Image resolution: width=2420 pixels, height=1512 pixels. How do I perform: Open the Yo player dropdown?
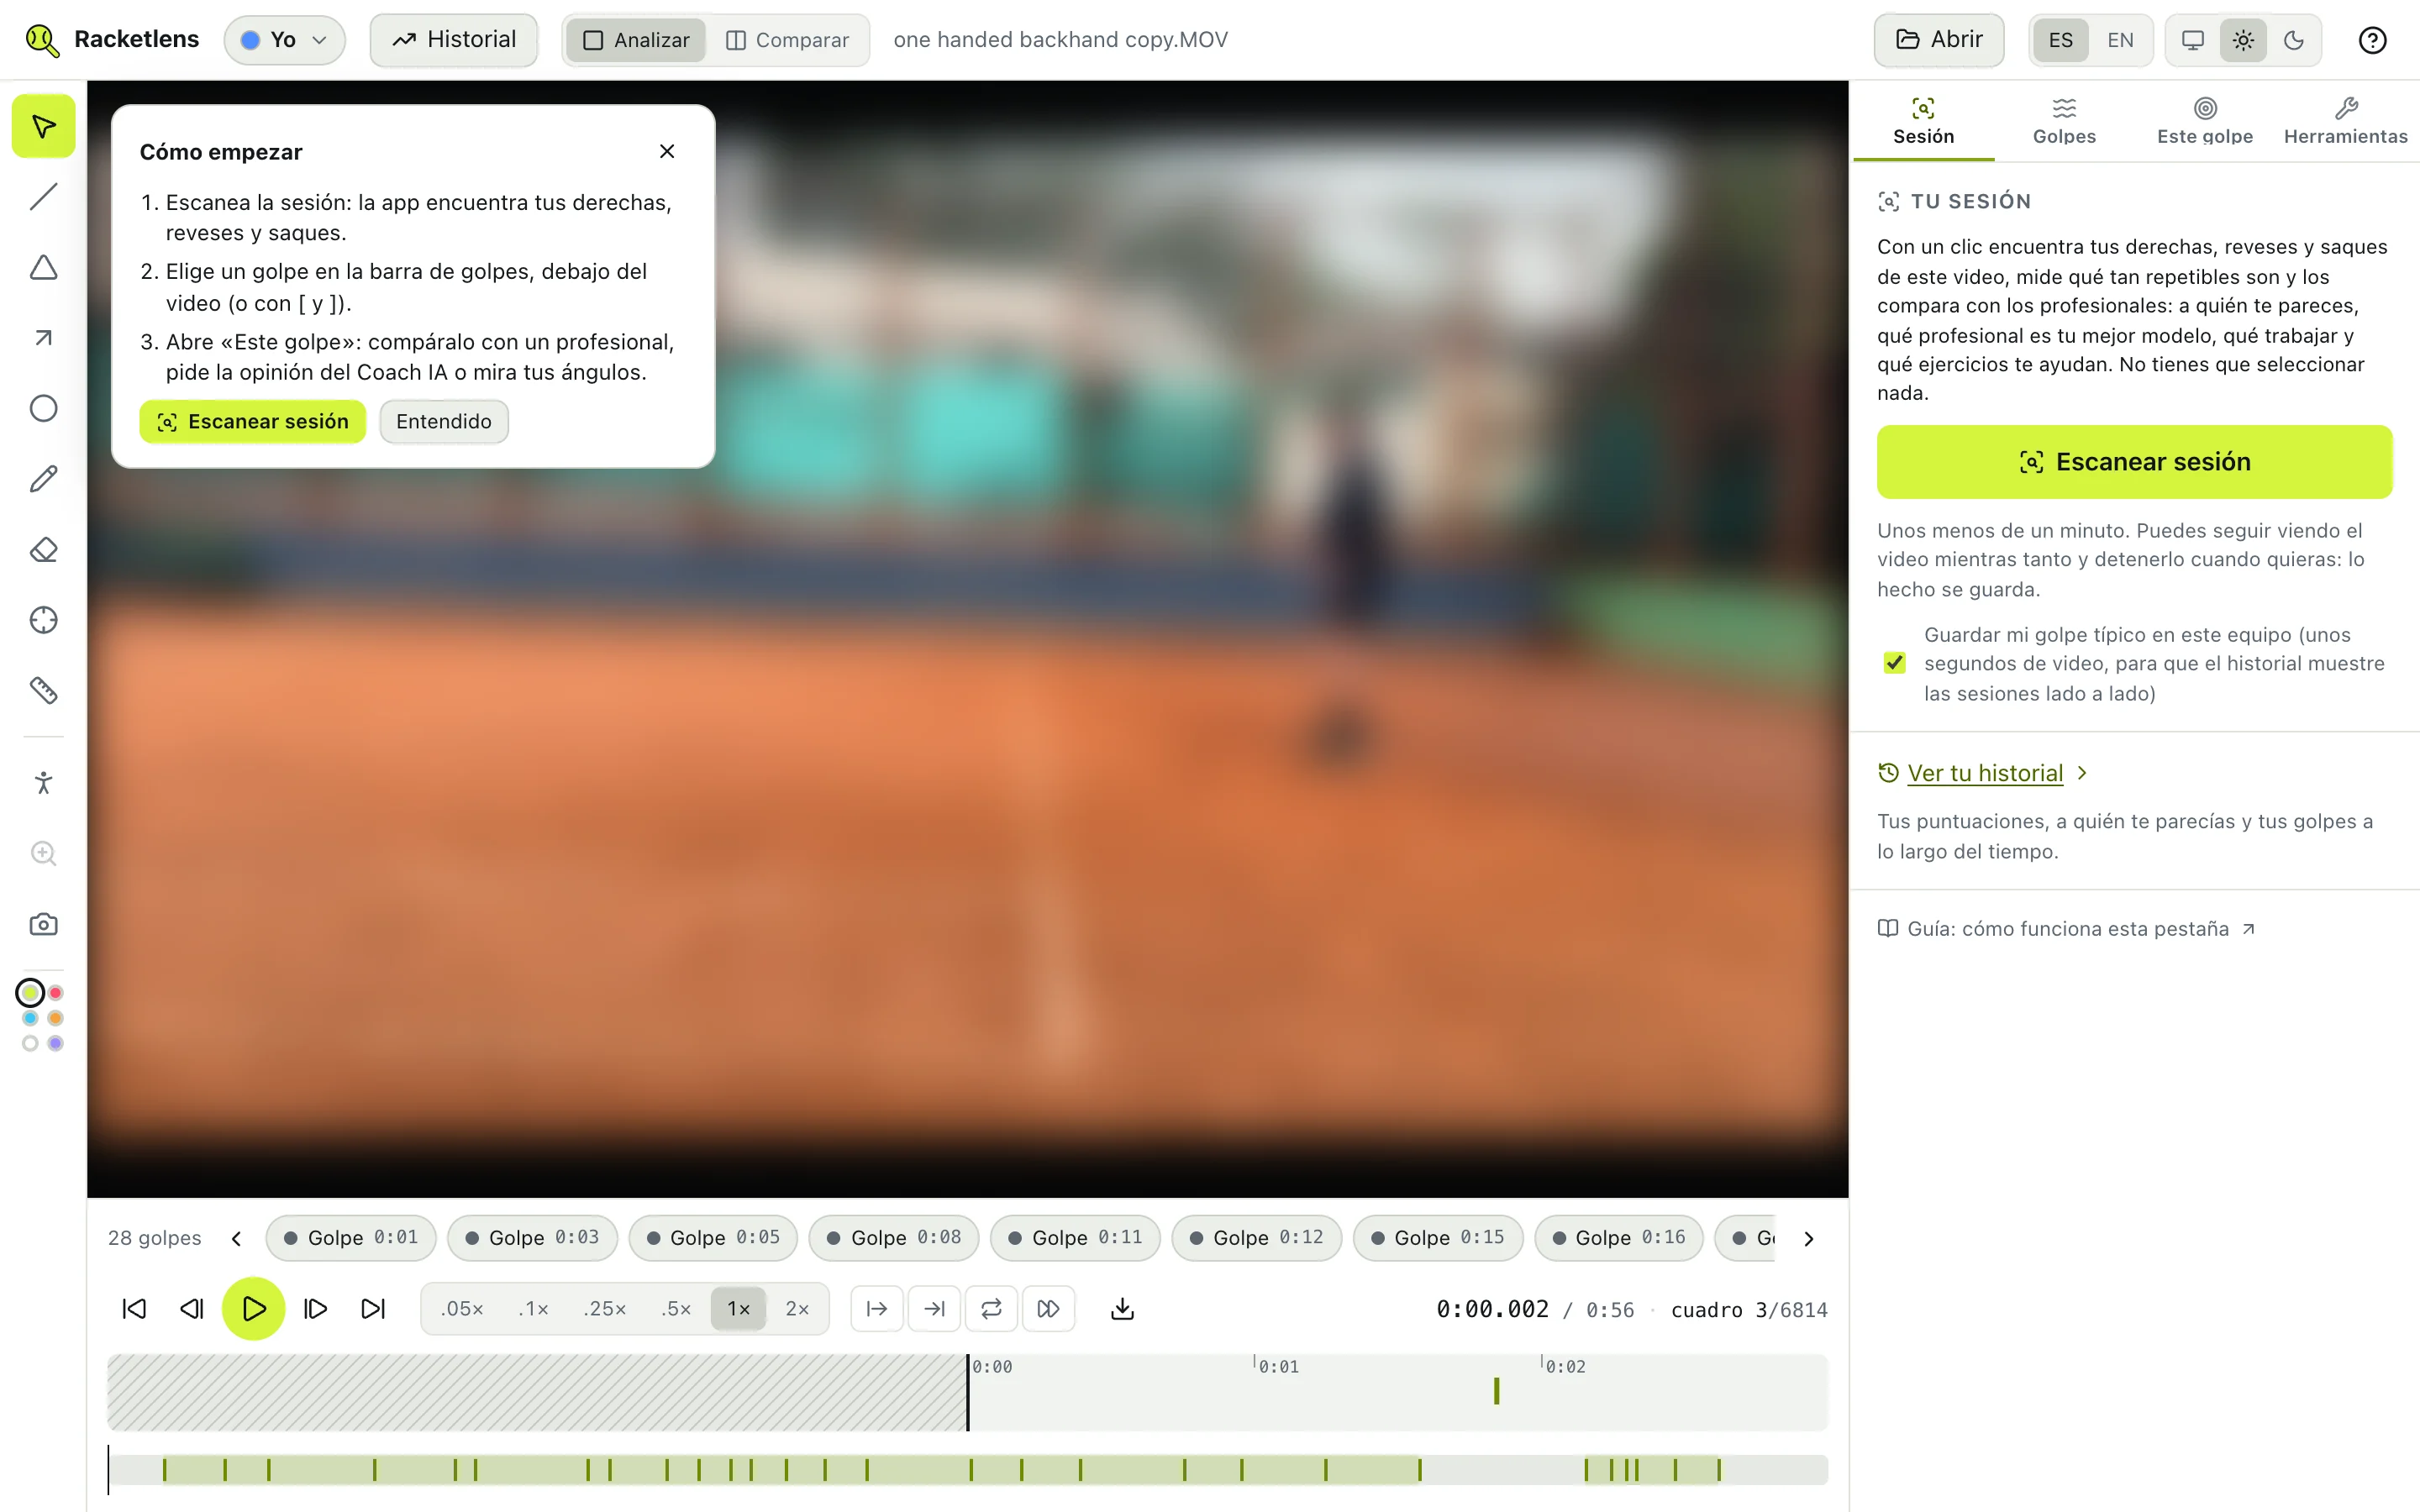284,40
